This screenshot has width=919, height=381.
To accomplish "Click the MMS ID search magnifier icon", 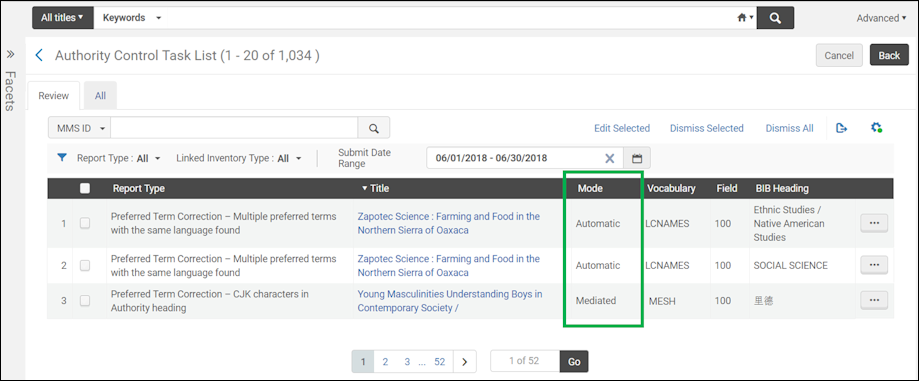I will click(x=373, y=128).
